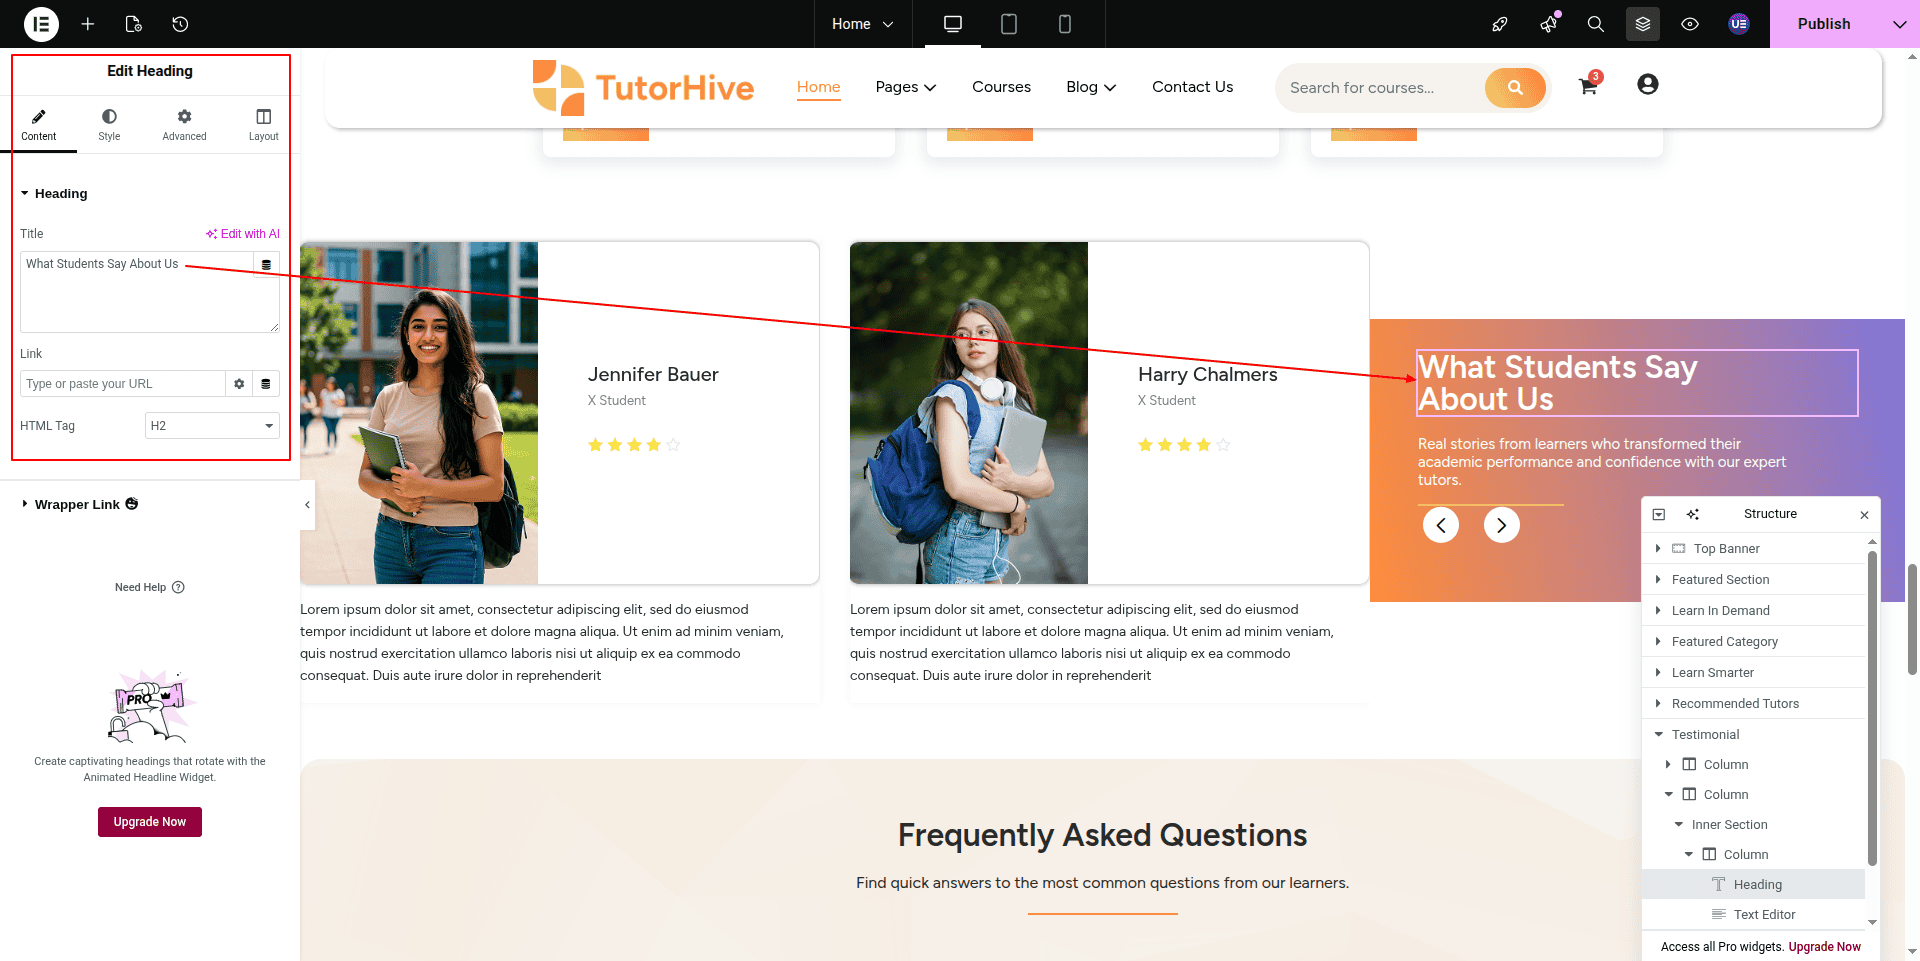The image size is (1920, 961).
Task: Open the Finder search icon in top bar
Action: coord(1596,24)
